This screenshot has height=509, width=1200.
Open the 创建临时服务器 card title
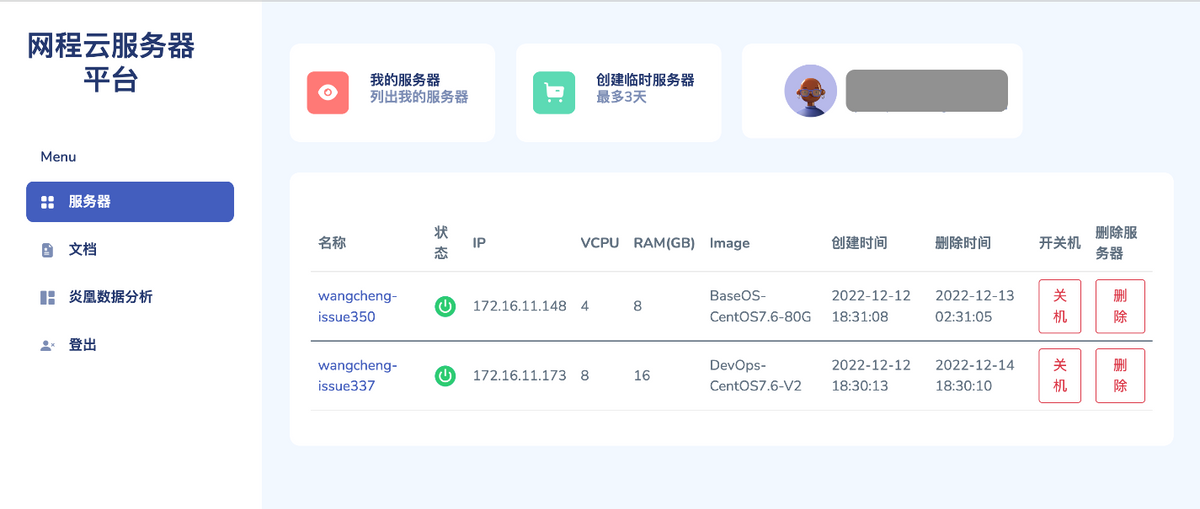(x=645, y=80)
